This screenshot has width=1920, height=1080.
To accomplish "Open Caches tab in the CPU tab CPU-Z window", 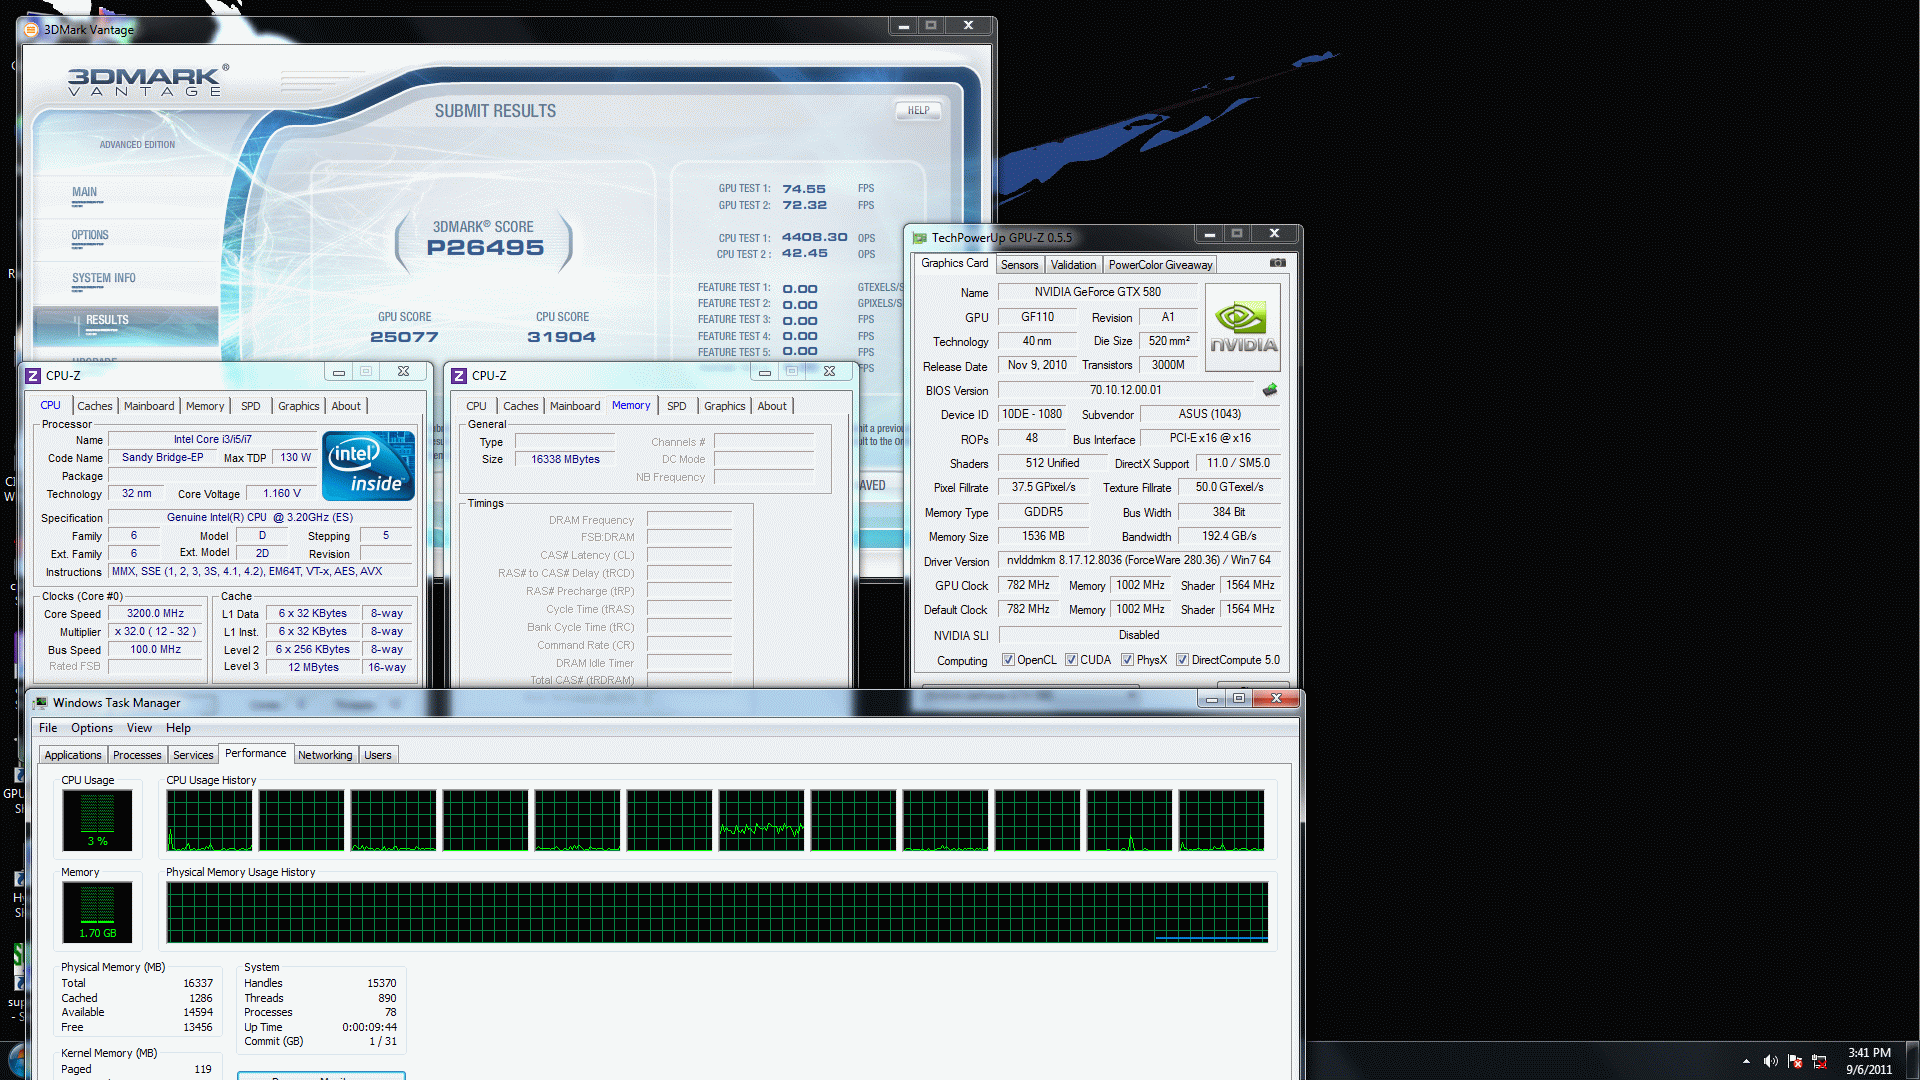I will 95,406.
